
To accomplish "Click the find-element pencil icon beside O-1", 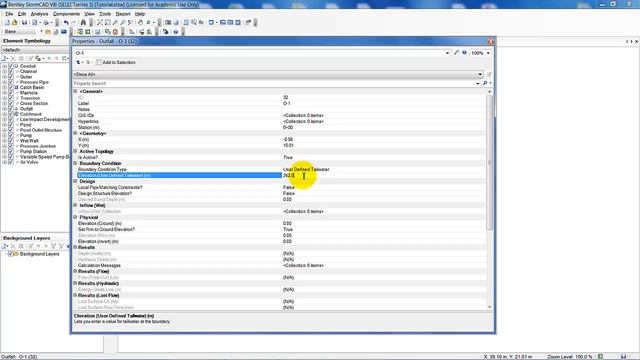I will [x=456, y=53].
